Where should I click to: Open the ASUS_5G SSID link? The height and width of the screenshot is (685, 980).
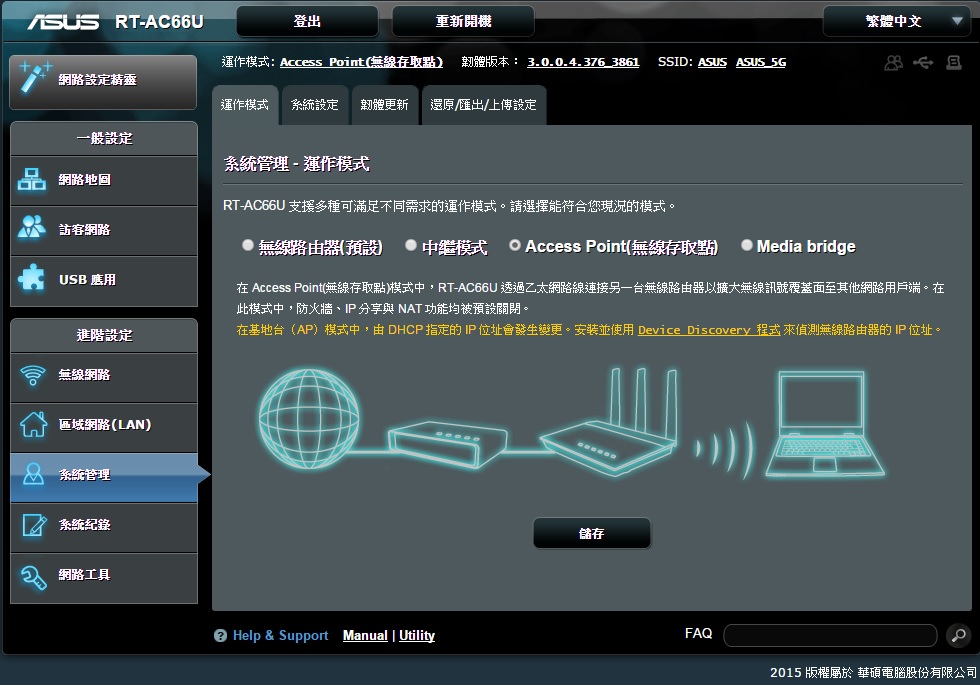click(761, 62)
